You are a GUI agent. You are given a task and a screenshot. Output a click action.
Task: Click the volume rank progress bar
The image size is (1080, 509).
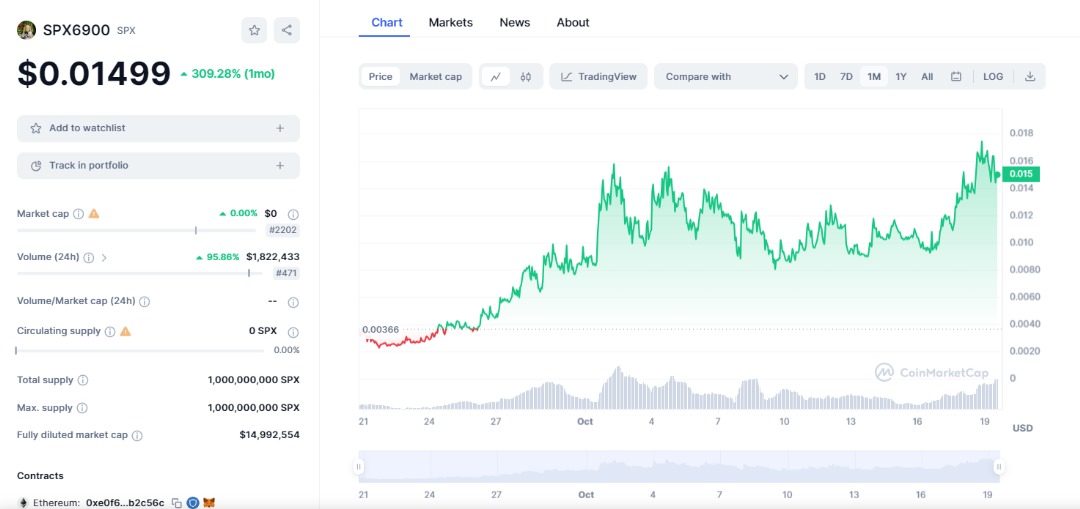(x=140, y=273)
